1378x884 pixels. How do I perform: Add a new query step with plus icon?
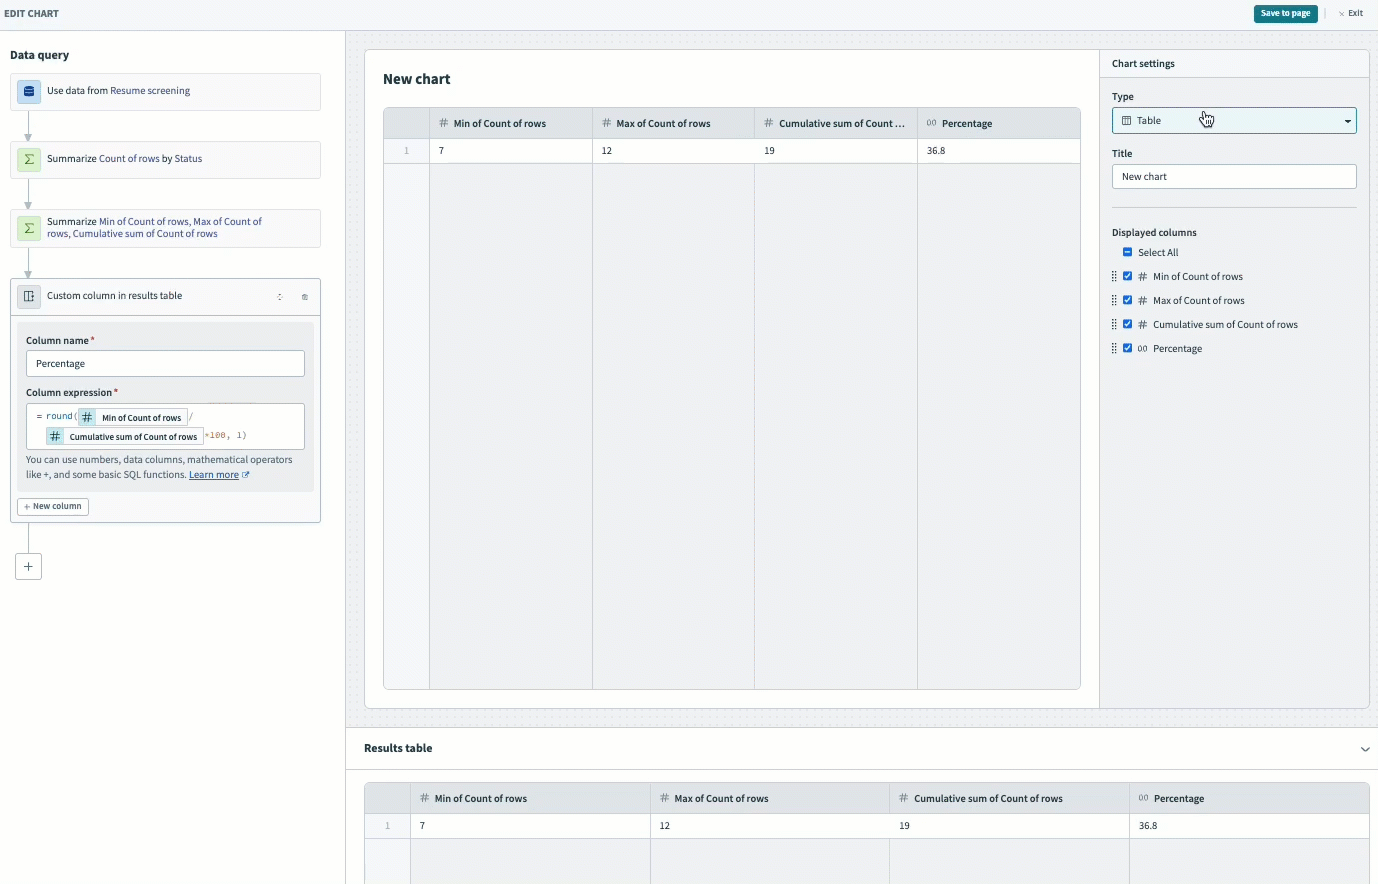[x=28, y=566]
